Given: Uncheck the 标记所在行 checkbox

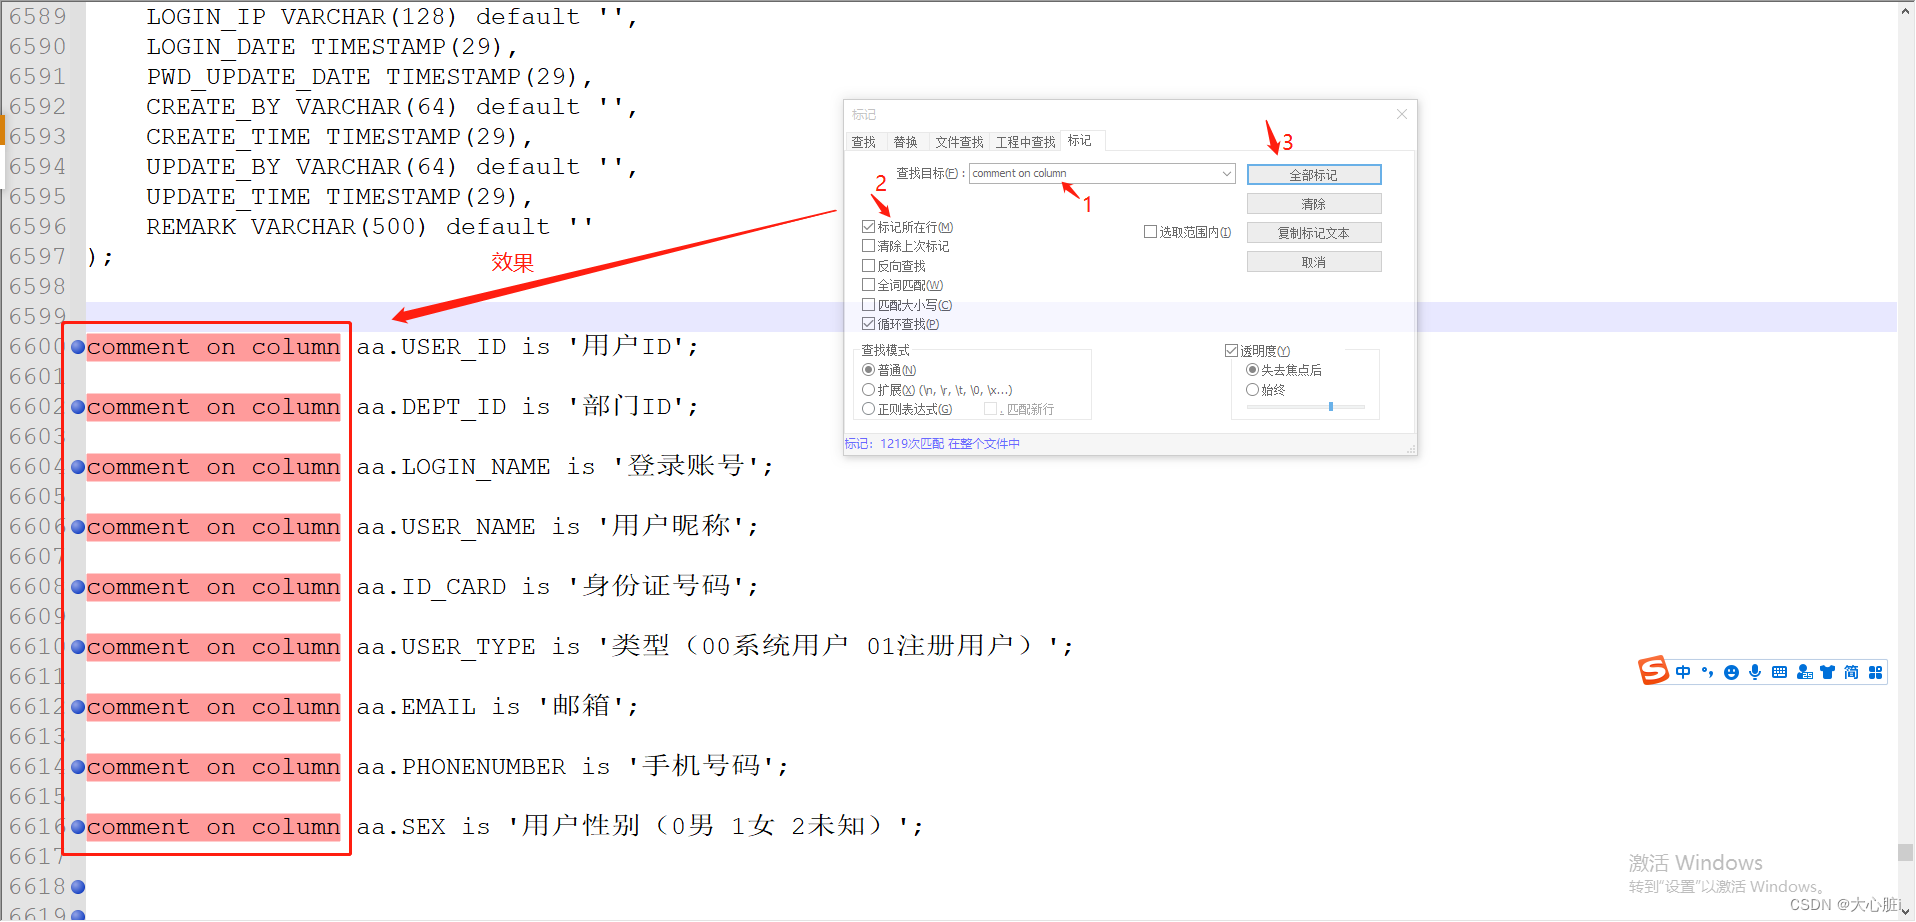Looking at the screenshot, I should coord(868,227).
